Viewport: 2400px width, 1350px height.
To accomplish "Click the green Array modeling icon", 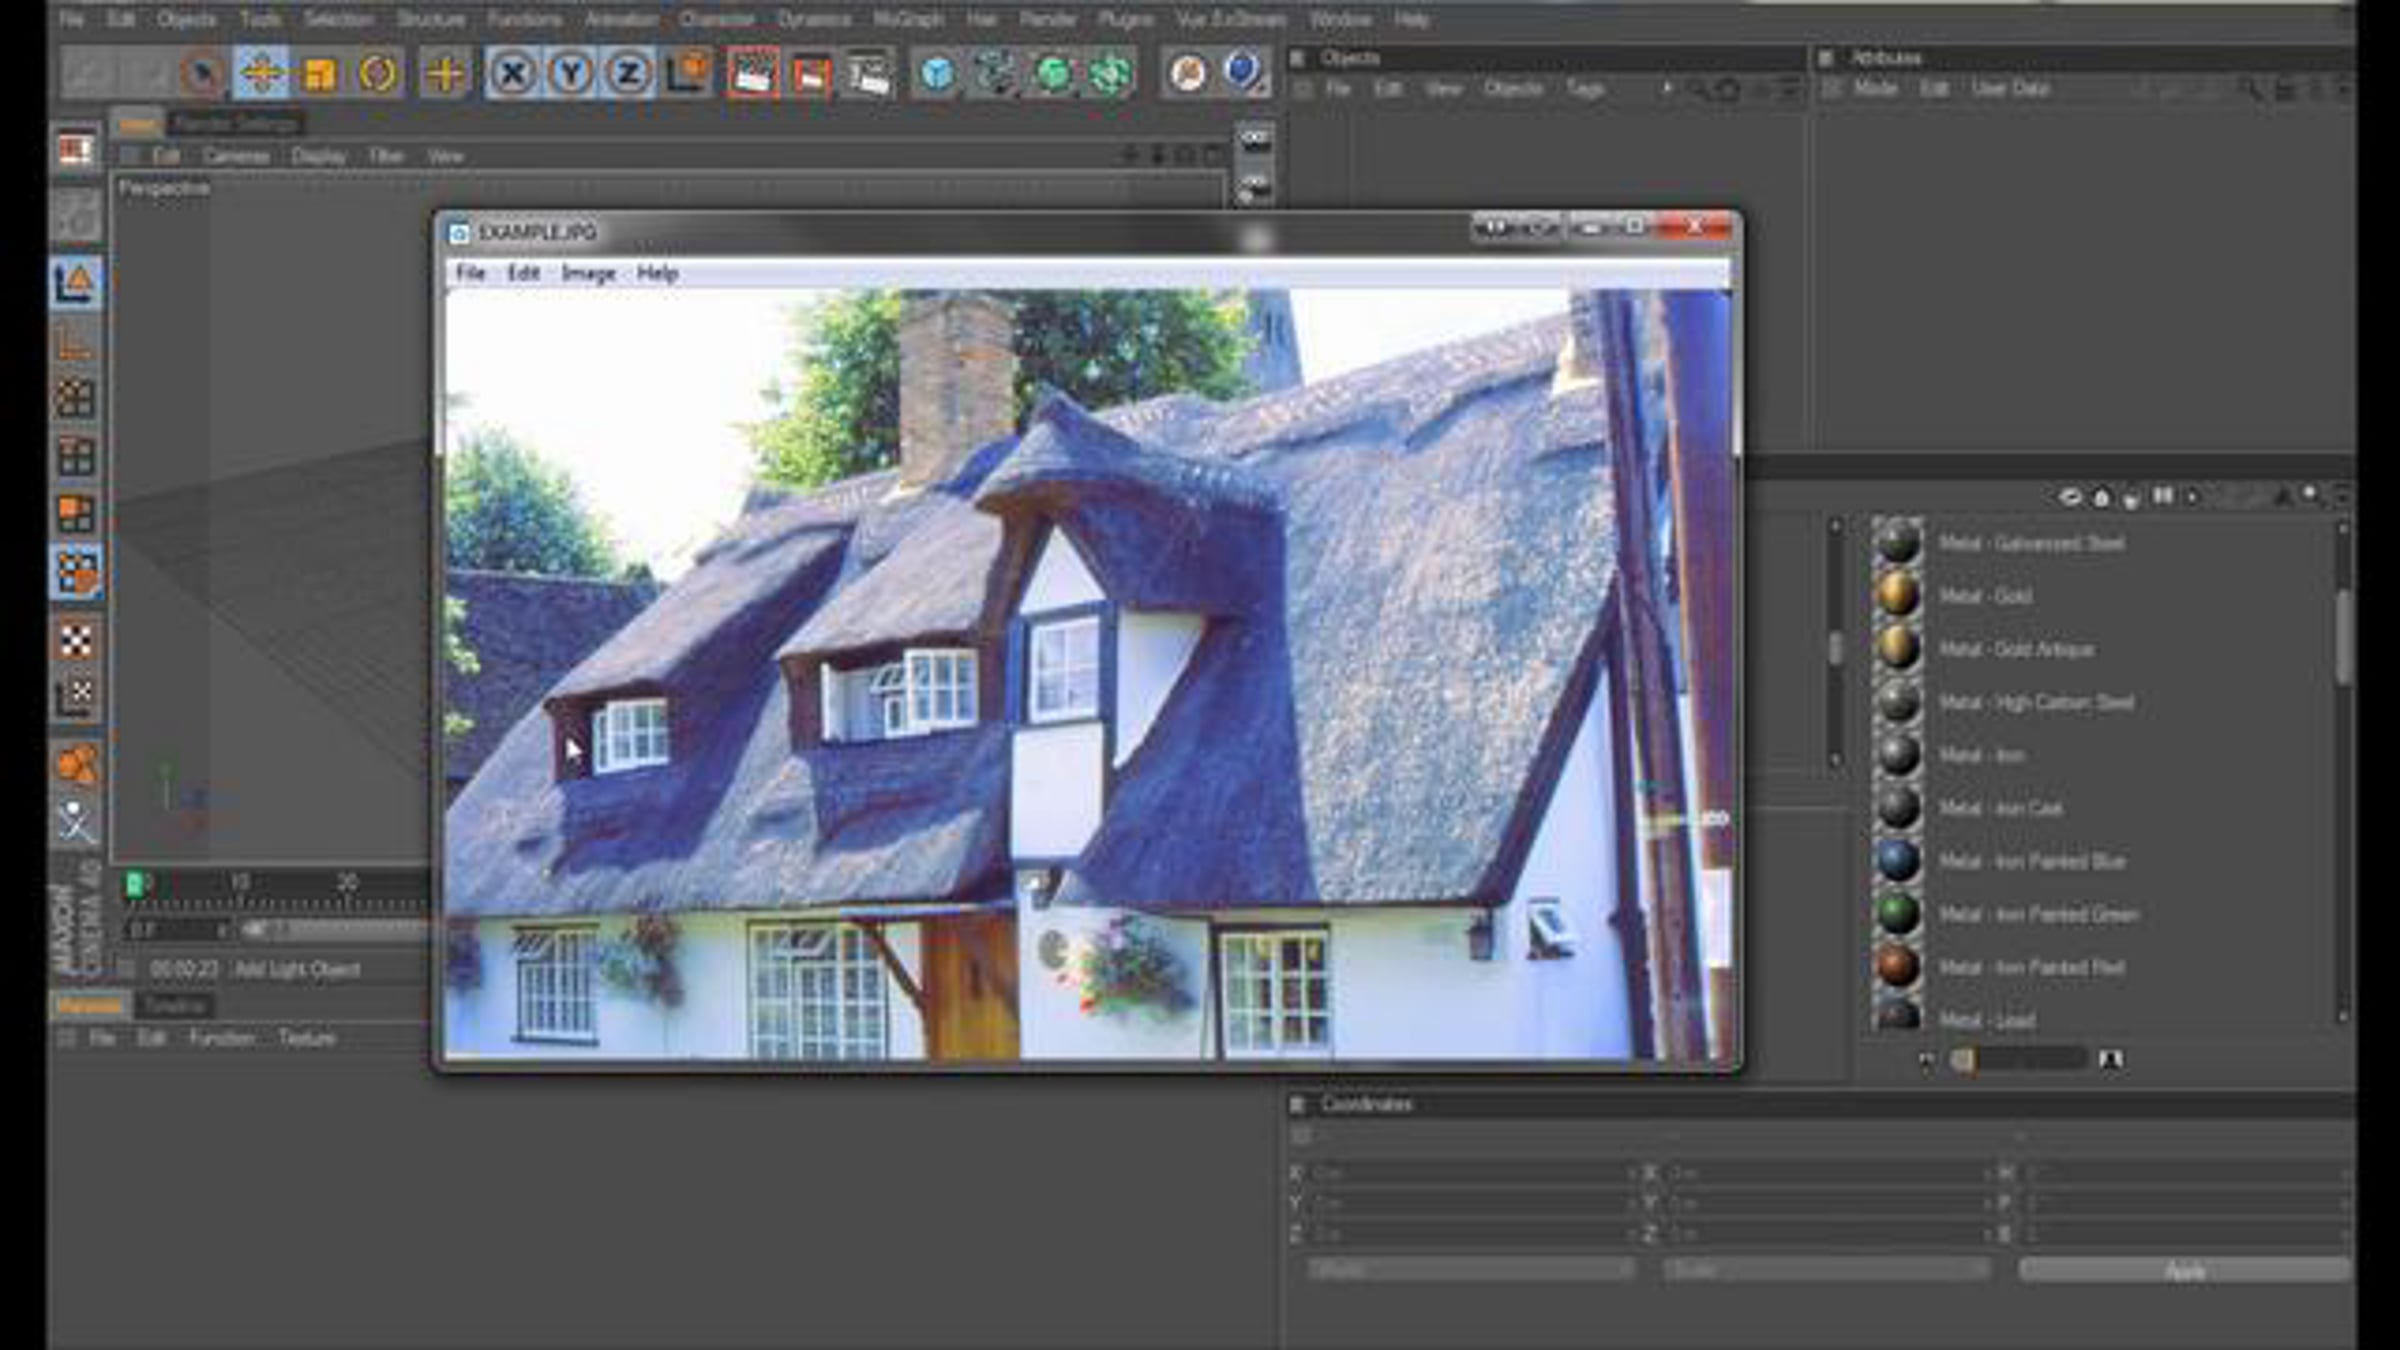I will 1111,73.
